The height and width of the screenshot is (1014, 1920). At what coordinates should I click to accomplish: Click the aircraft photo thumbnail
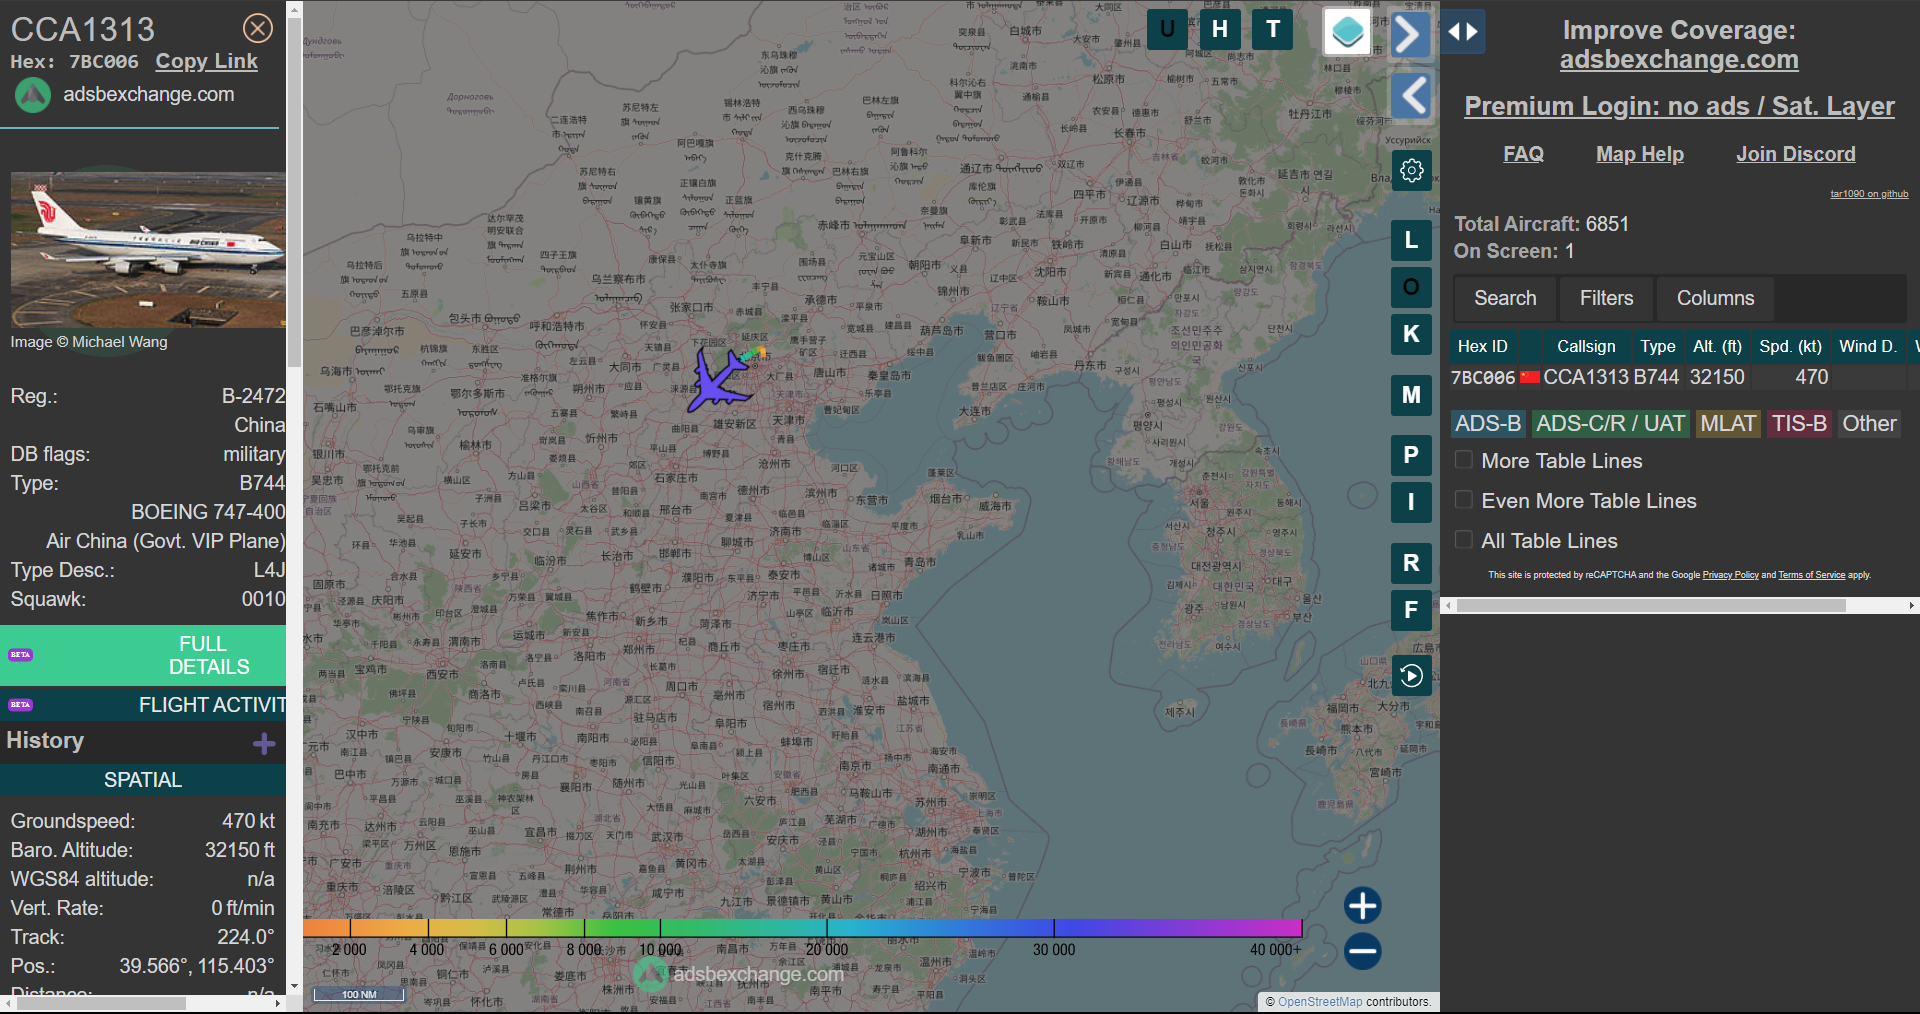tap(148, 250)
